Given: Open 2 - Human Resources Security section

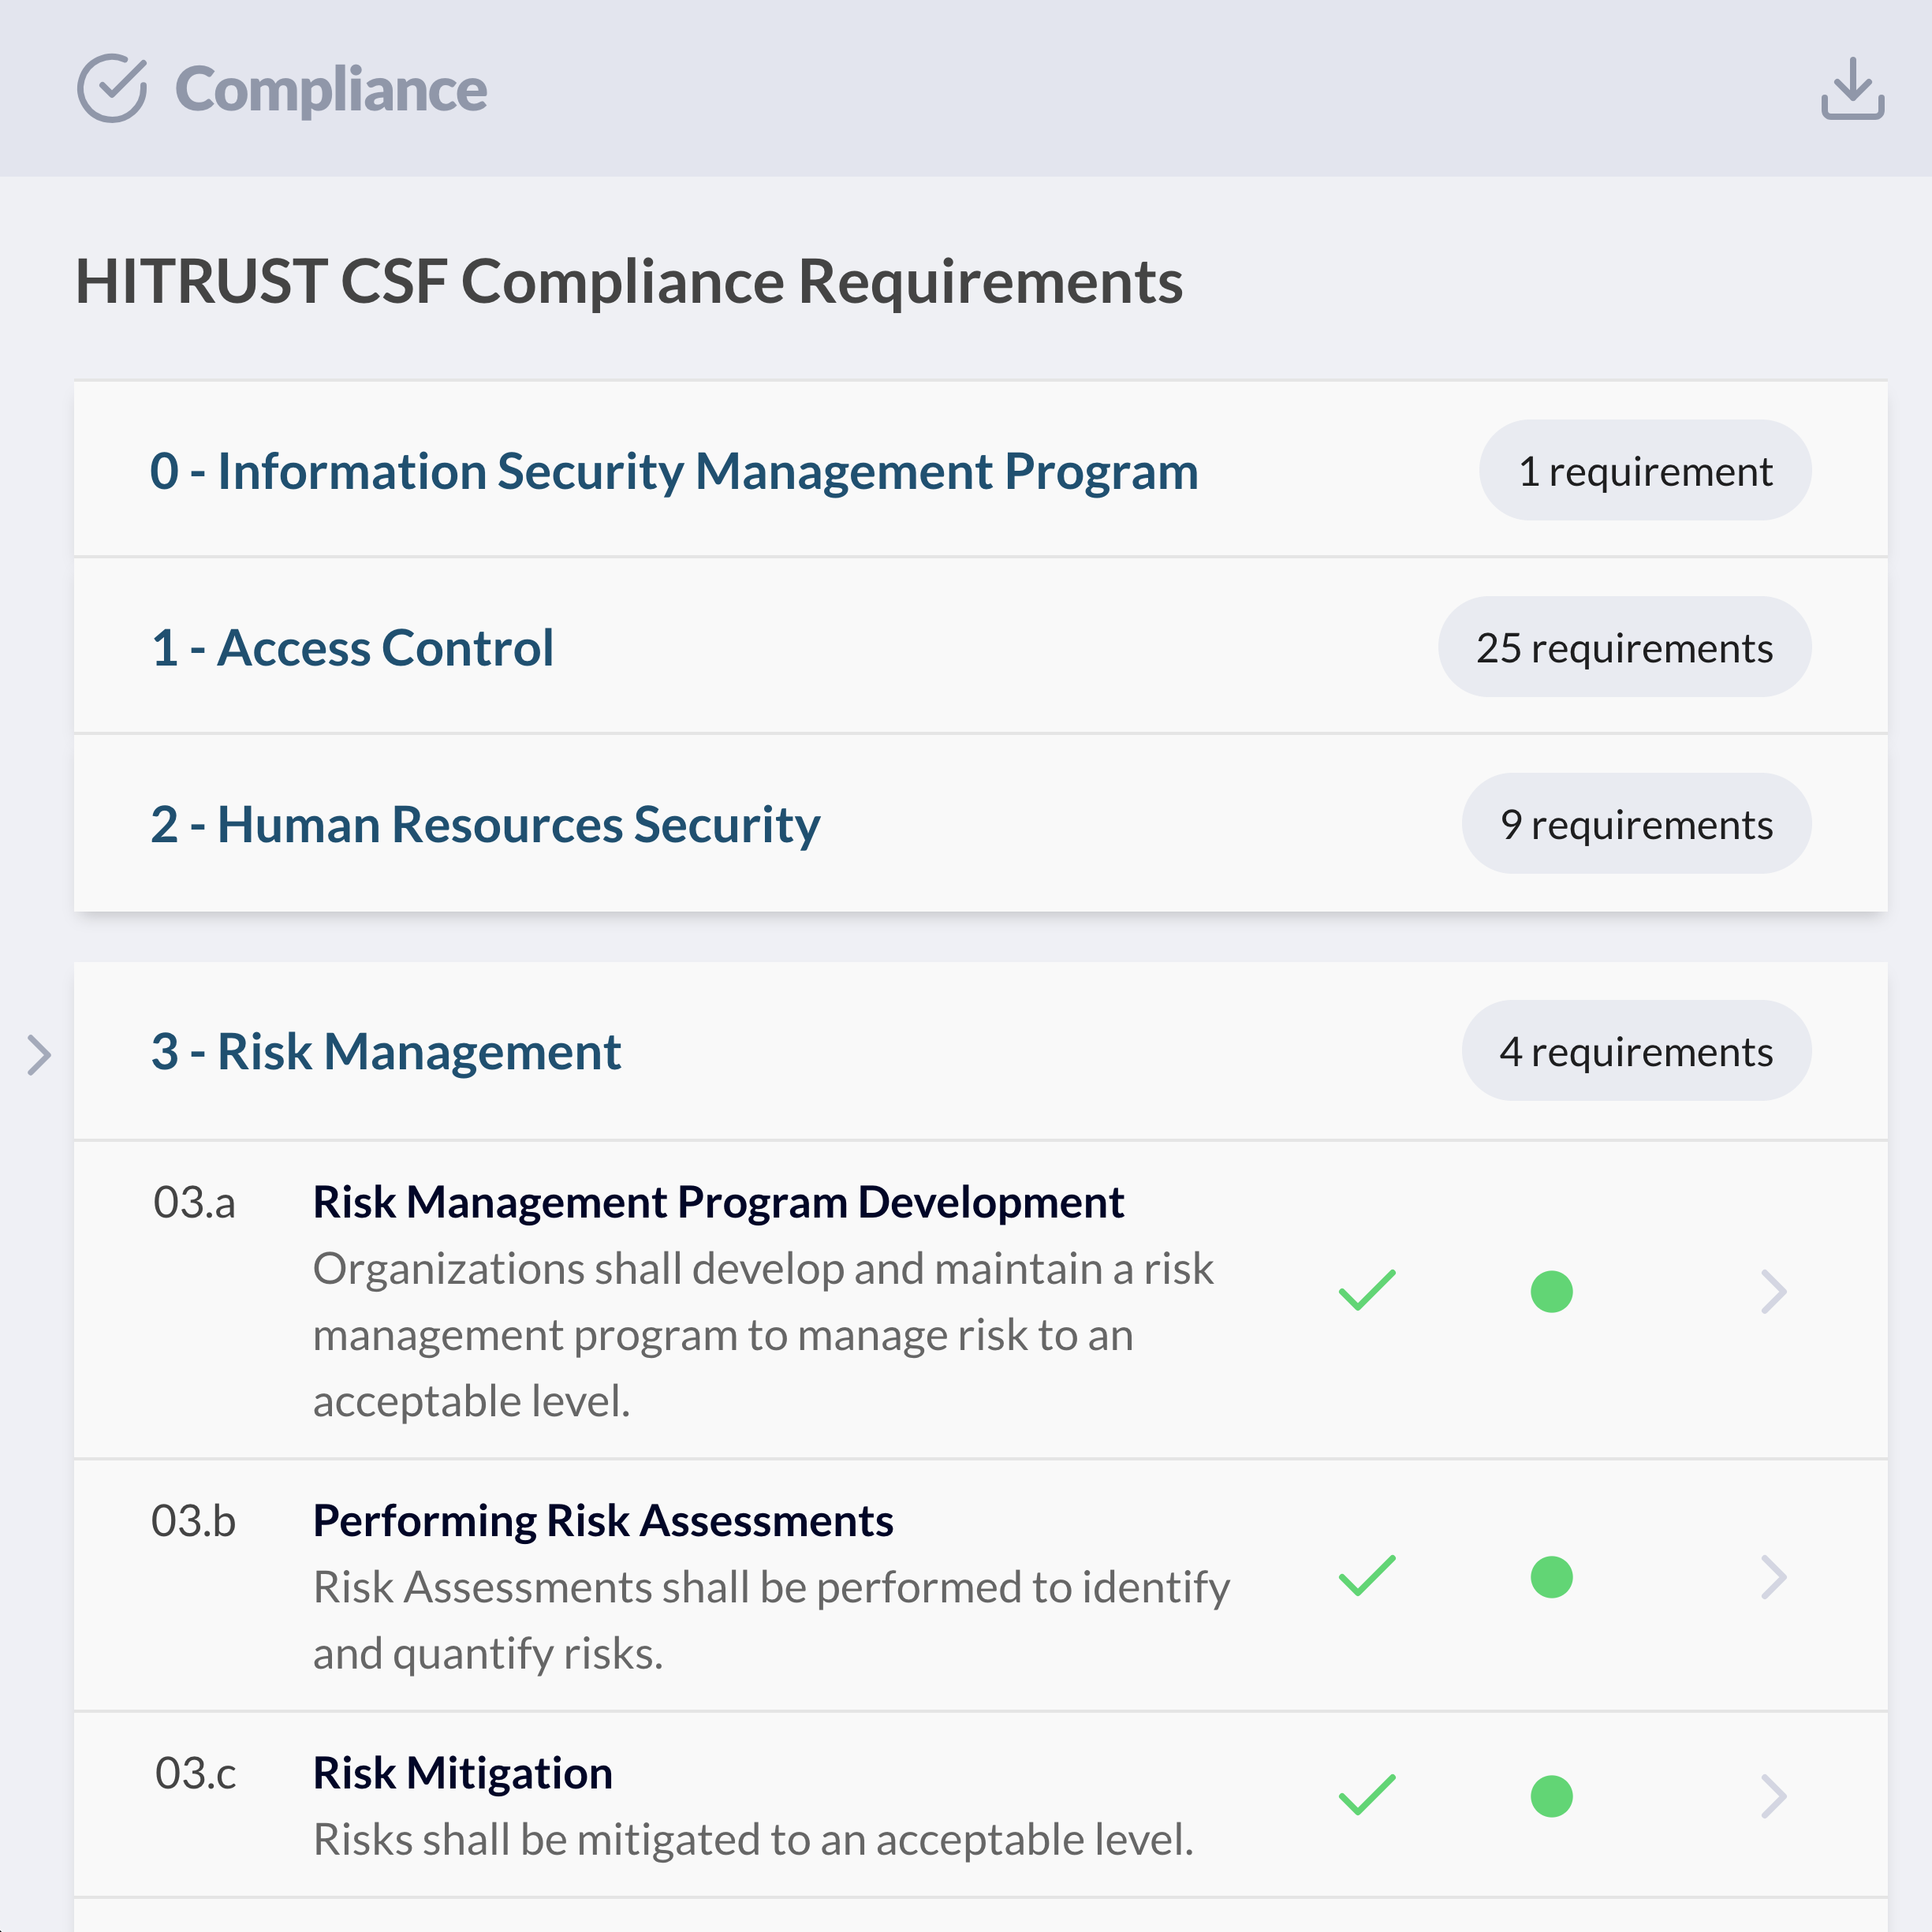Looking at the screenshot, I should pos(485,825).
